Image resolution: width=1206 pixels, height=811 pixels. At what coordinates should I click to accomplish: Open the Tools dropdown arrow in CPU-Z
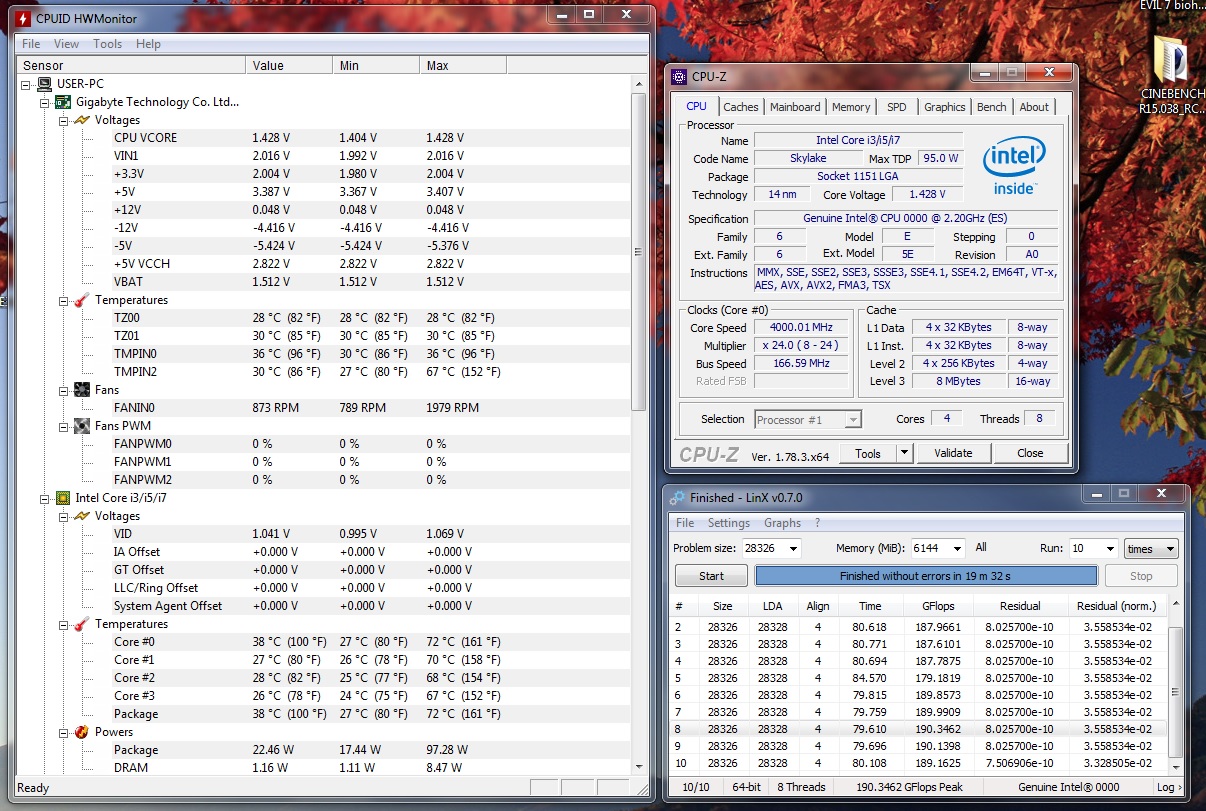point(904,453)
